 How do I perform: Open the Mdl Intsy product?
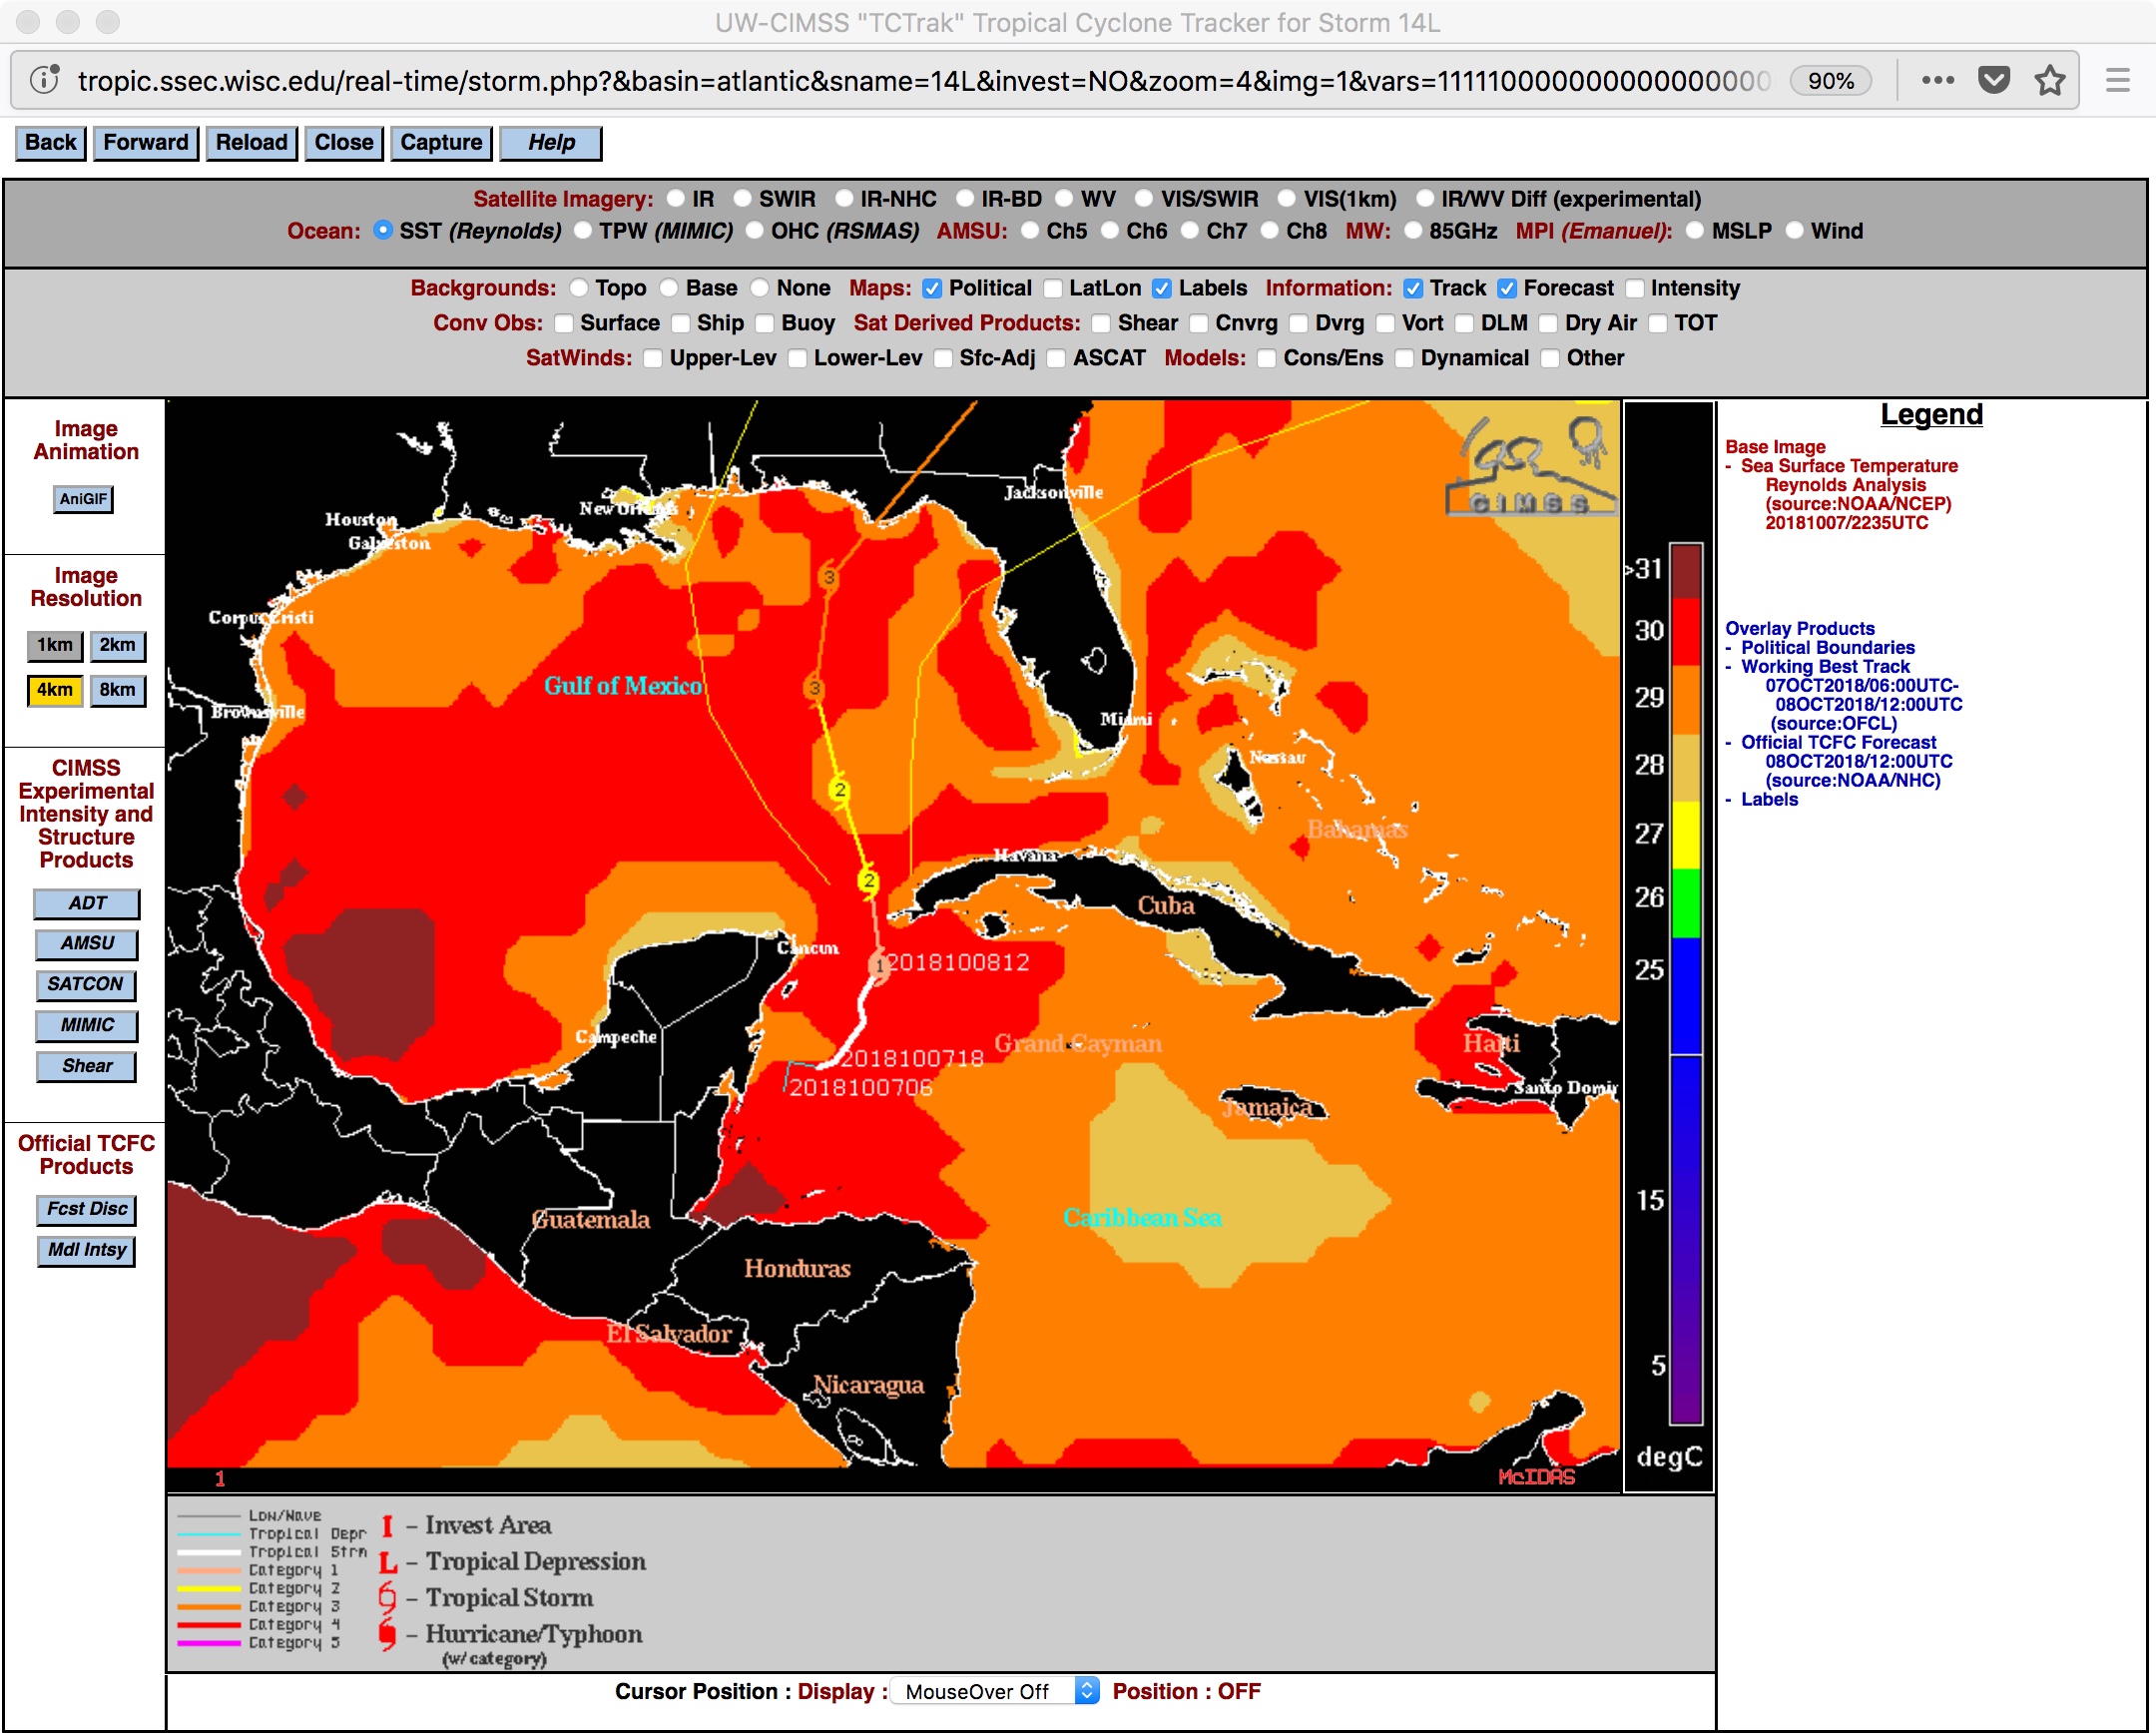coord(87,1252)
